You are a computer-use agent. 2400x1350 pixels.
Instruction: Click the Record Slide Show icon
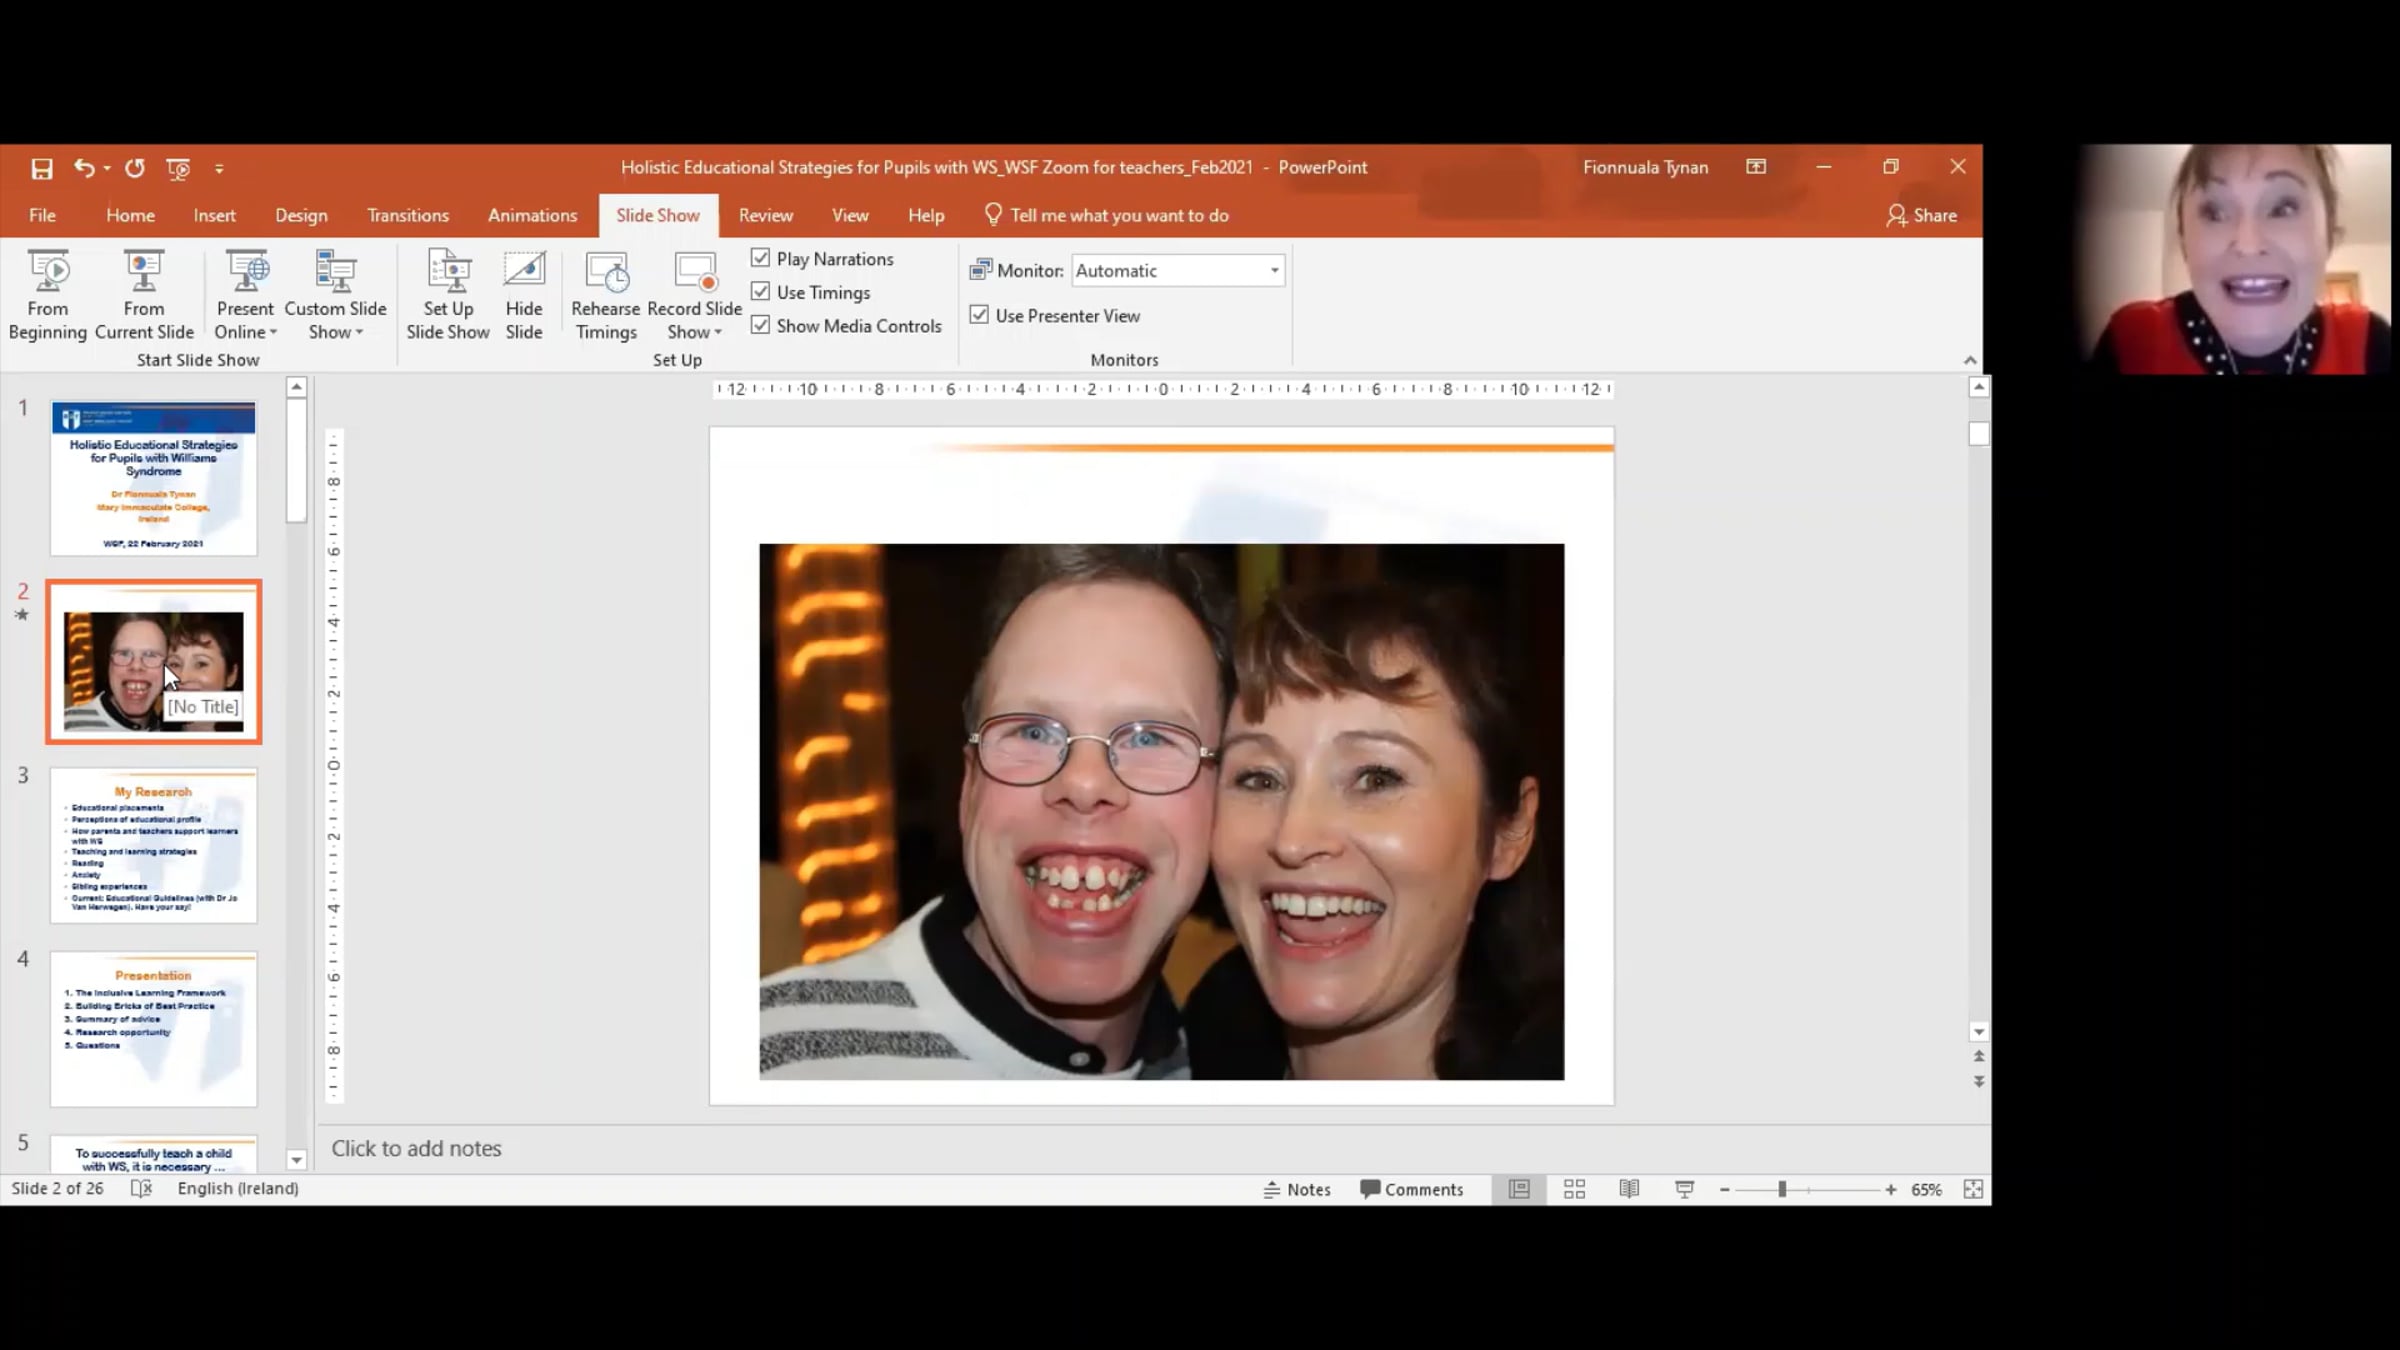click(x=695, y=272)
